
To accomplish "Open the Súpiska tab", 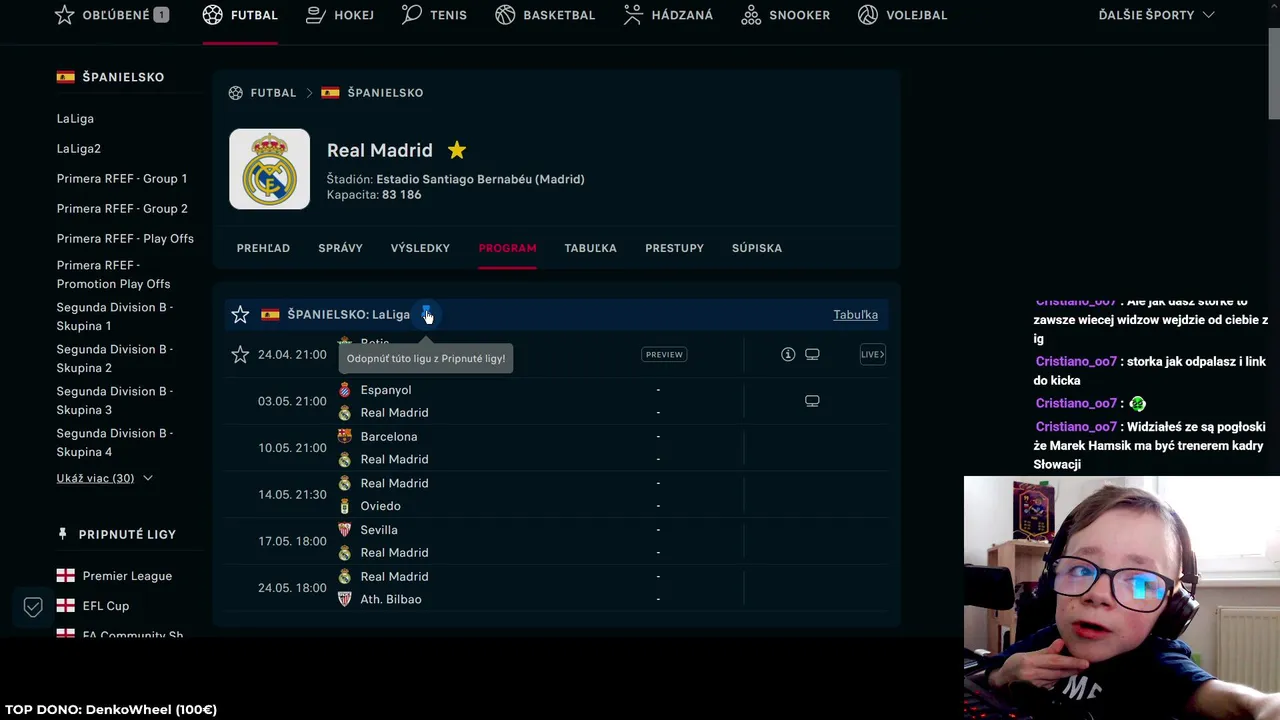I will tap(757, 248).
